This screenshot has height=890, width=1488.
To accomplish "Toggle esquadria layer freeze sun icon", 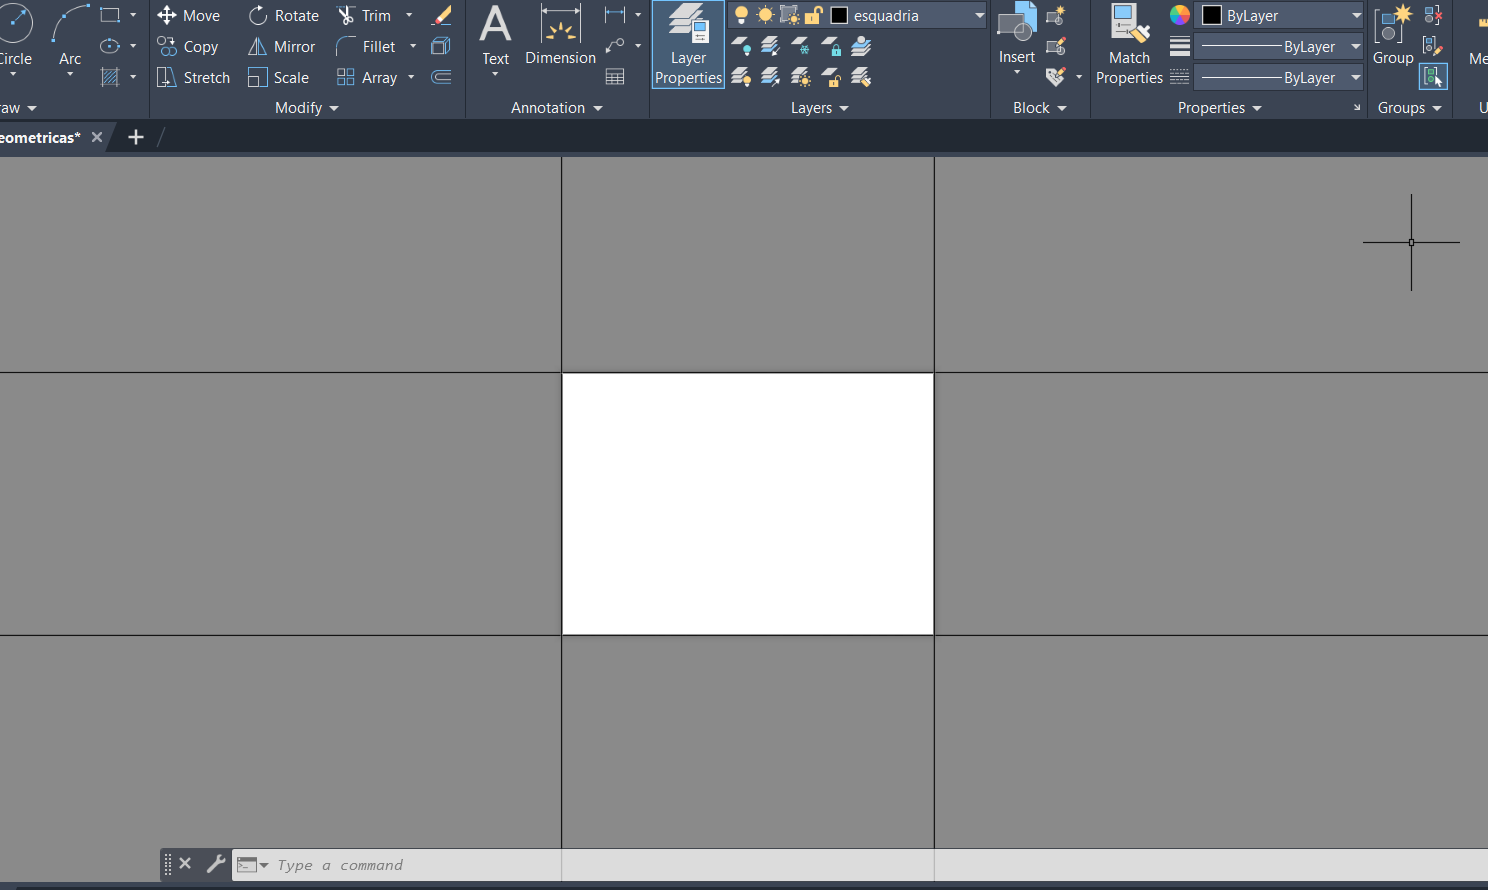I will pos(765,15).
